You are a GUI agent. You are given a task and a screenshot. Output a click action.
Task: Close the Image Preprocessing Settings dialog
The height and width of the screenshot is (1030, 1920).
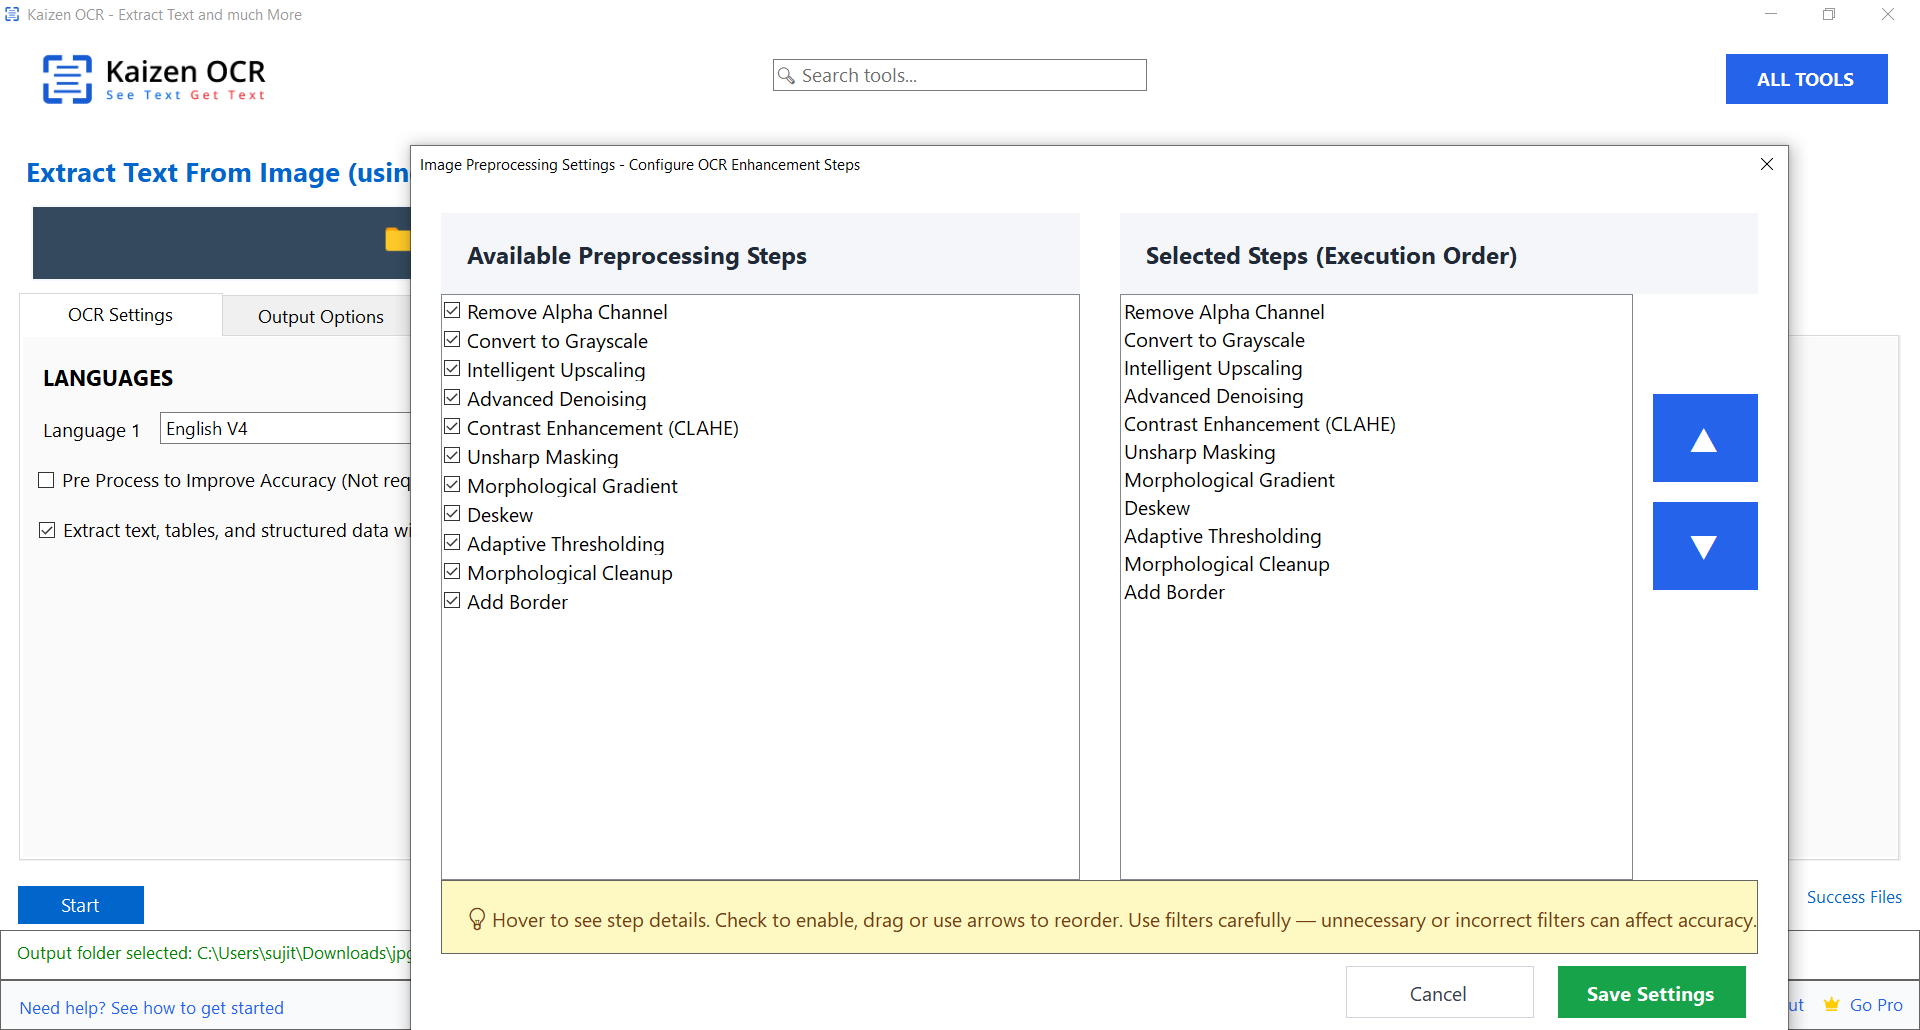pyautogui.click(x=1766, y=164)
